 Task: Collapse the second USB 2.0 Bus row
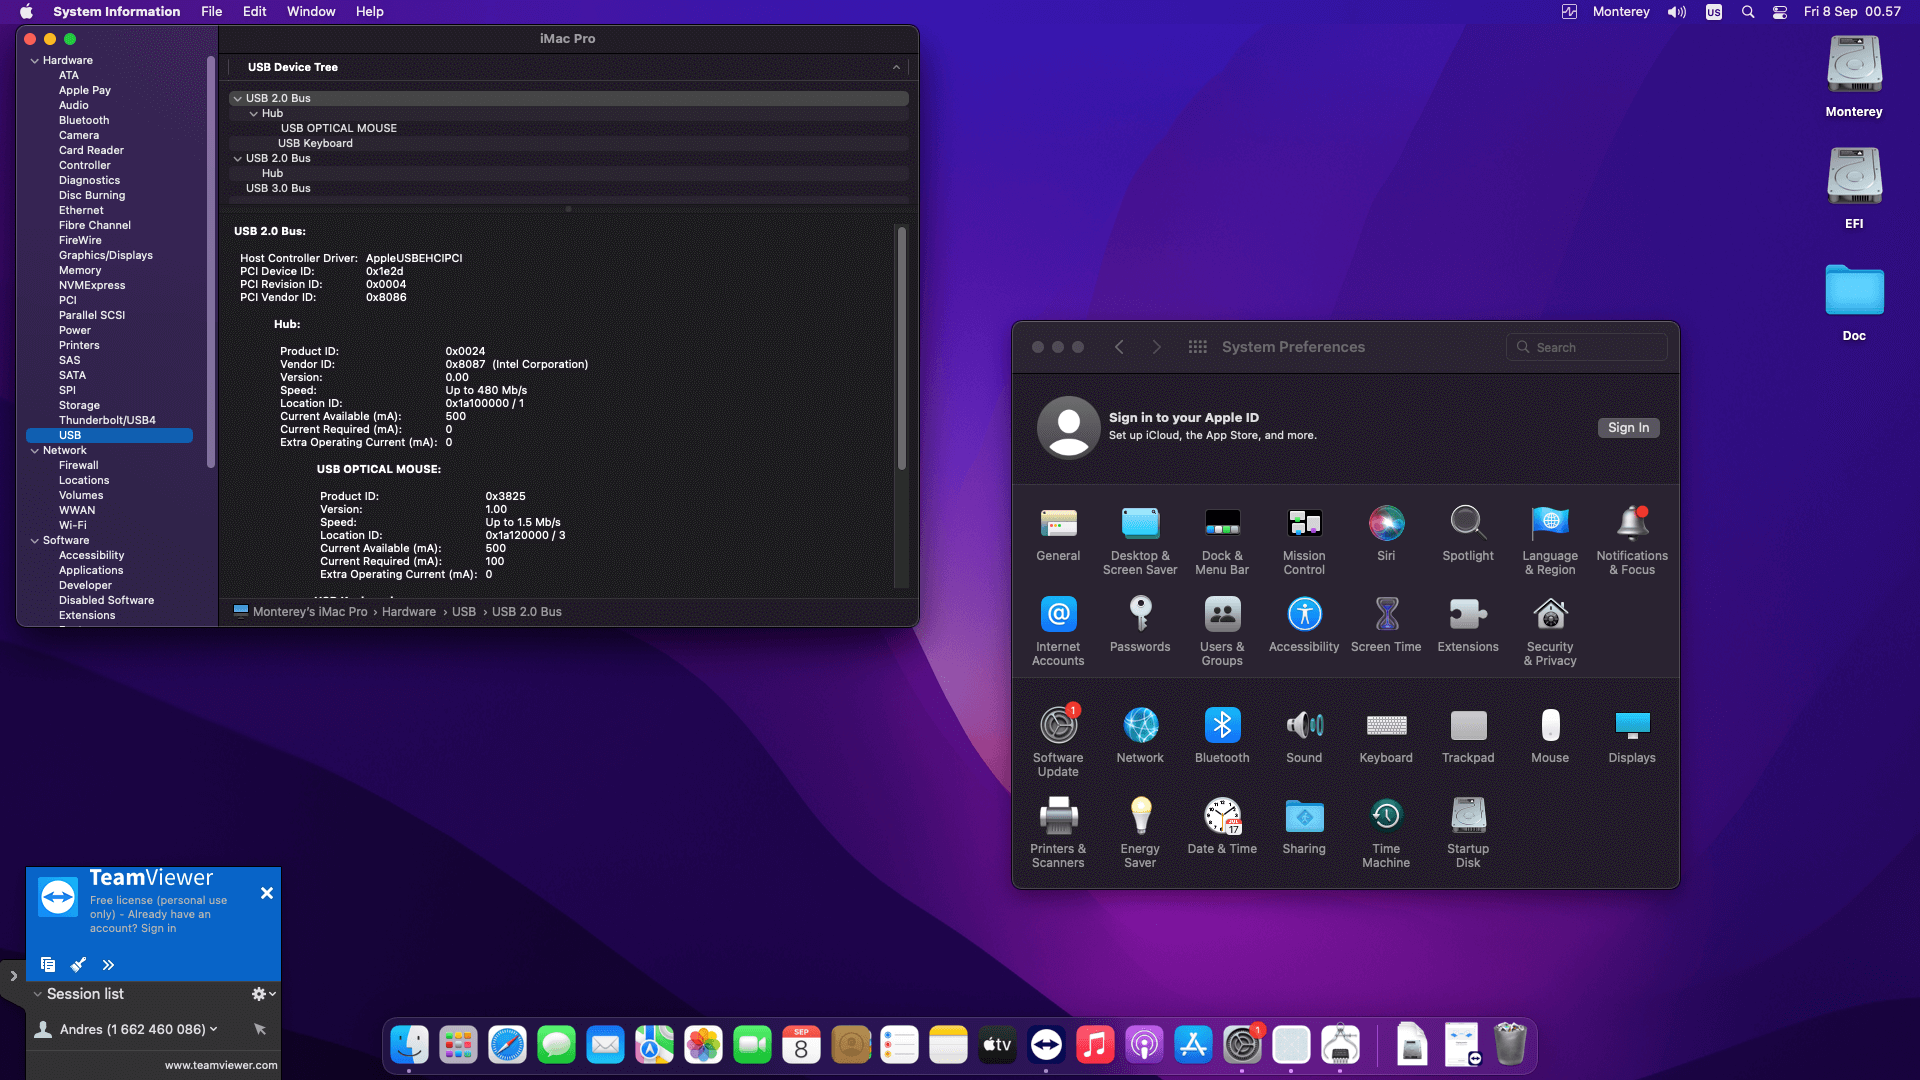(238, 159)
